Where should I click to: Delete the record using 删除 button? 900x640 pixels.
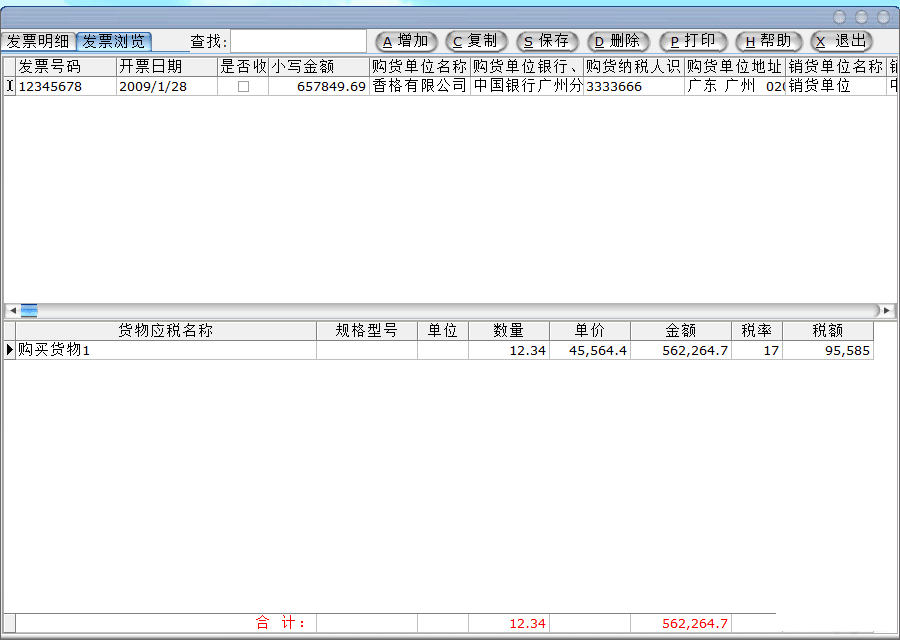pyautogui.click(x=618, y=41)
